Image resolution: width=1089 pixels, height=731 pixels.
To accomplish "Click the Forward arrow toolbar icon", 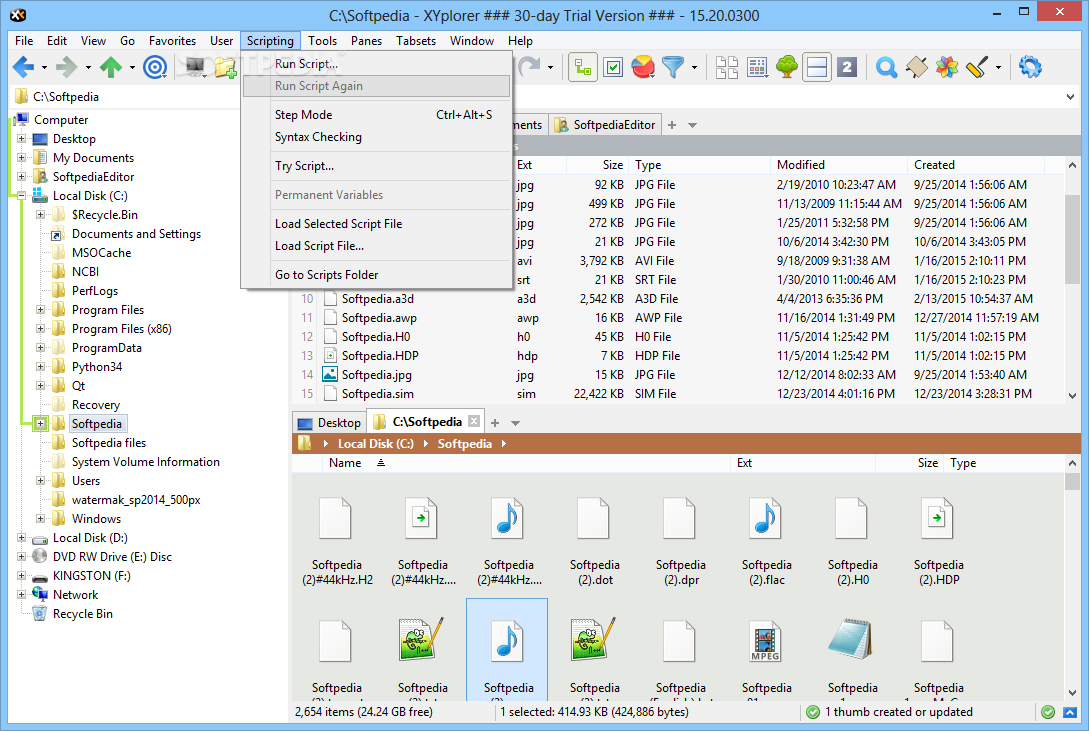I will pos(67,67).
